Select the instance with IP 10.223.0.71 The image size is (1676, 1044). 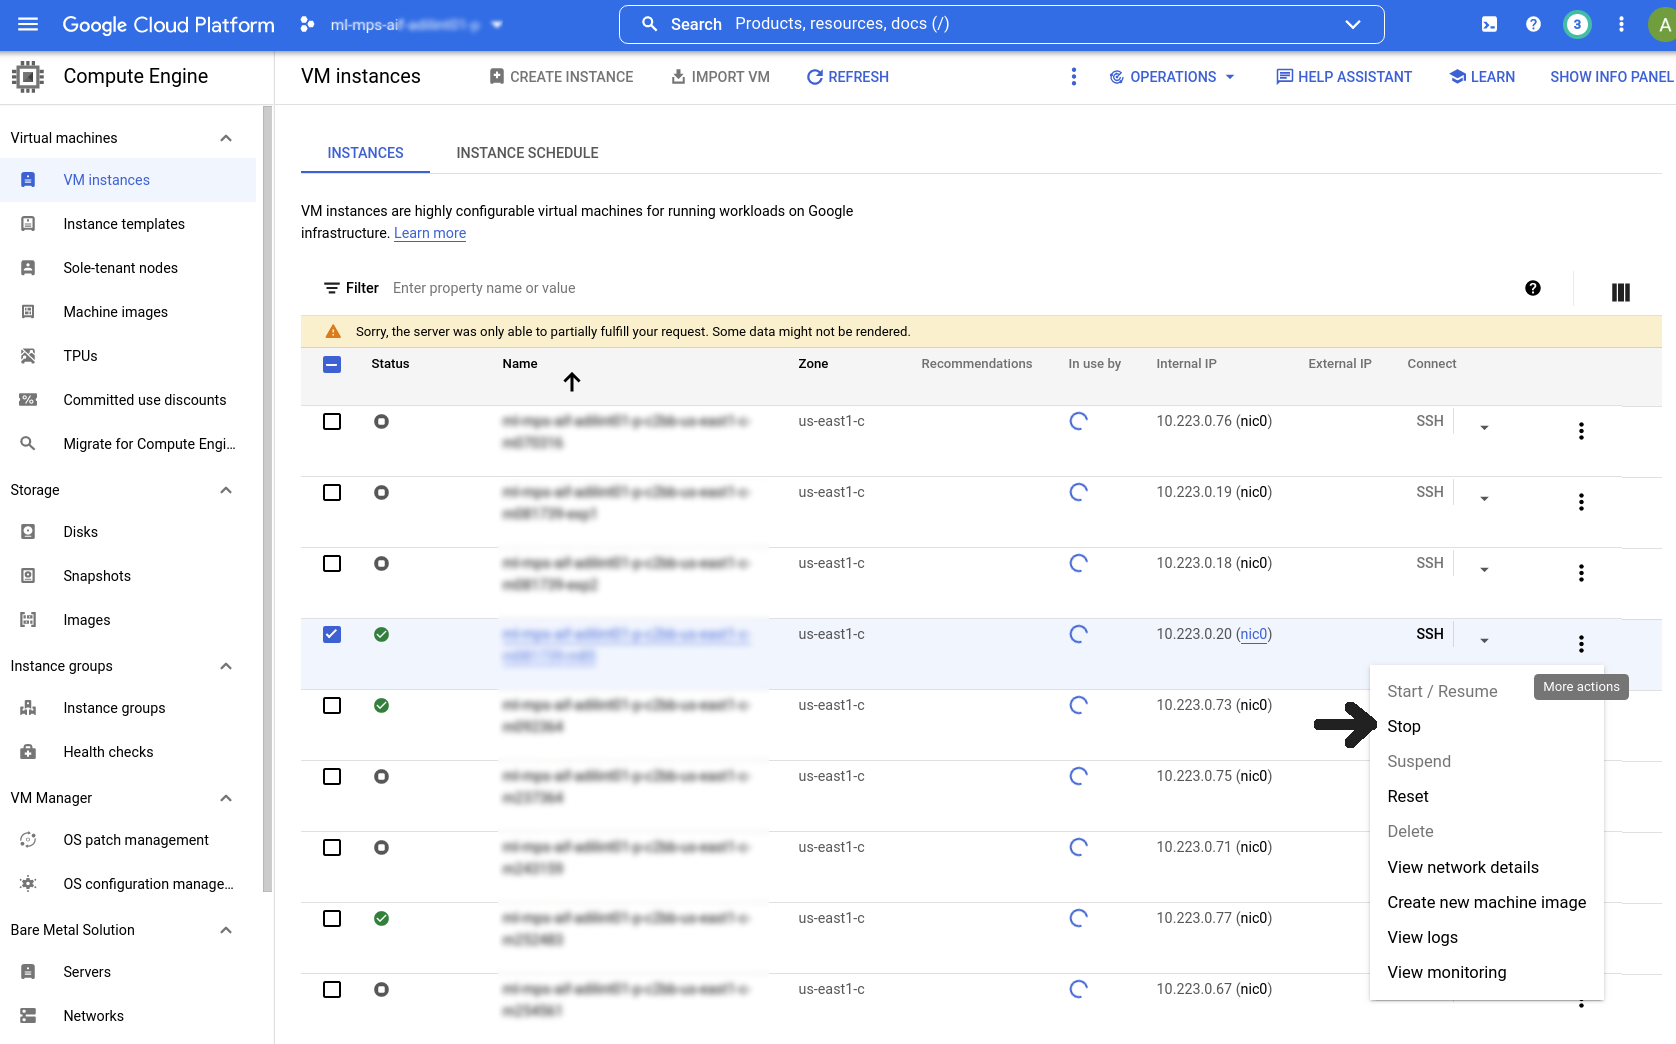pyautogui.click(x=332, y=848)
